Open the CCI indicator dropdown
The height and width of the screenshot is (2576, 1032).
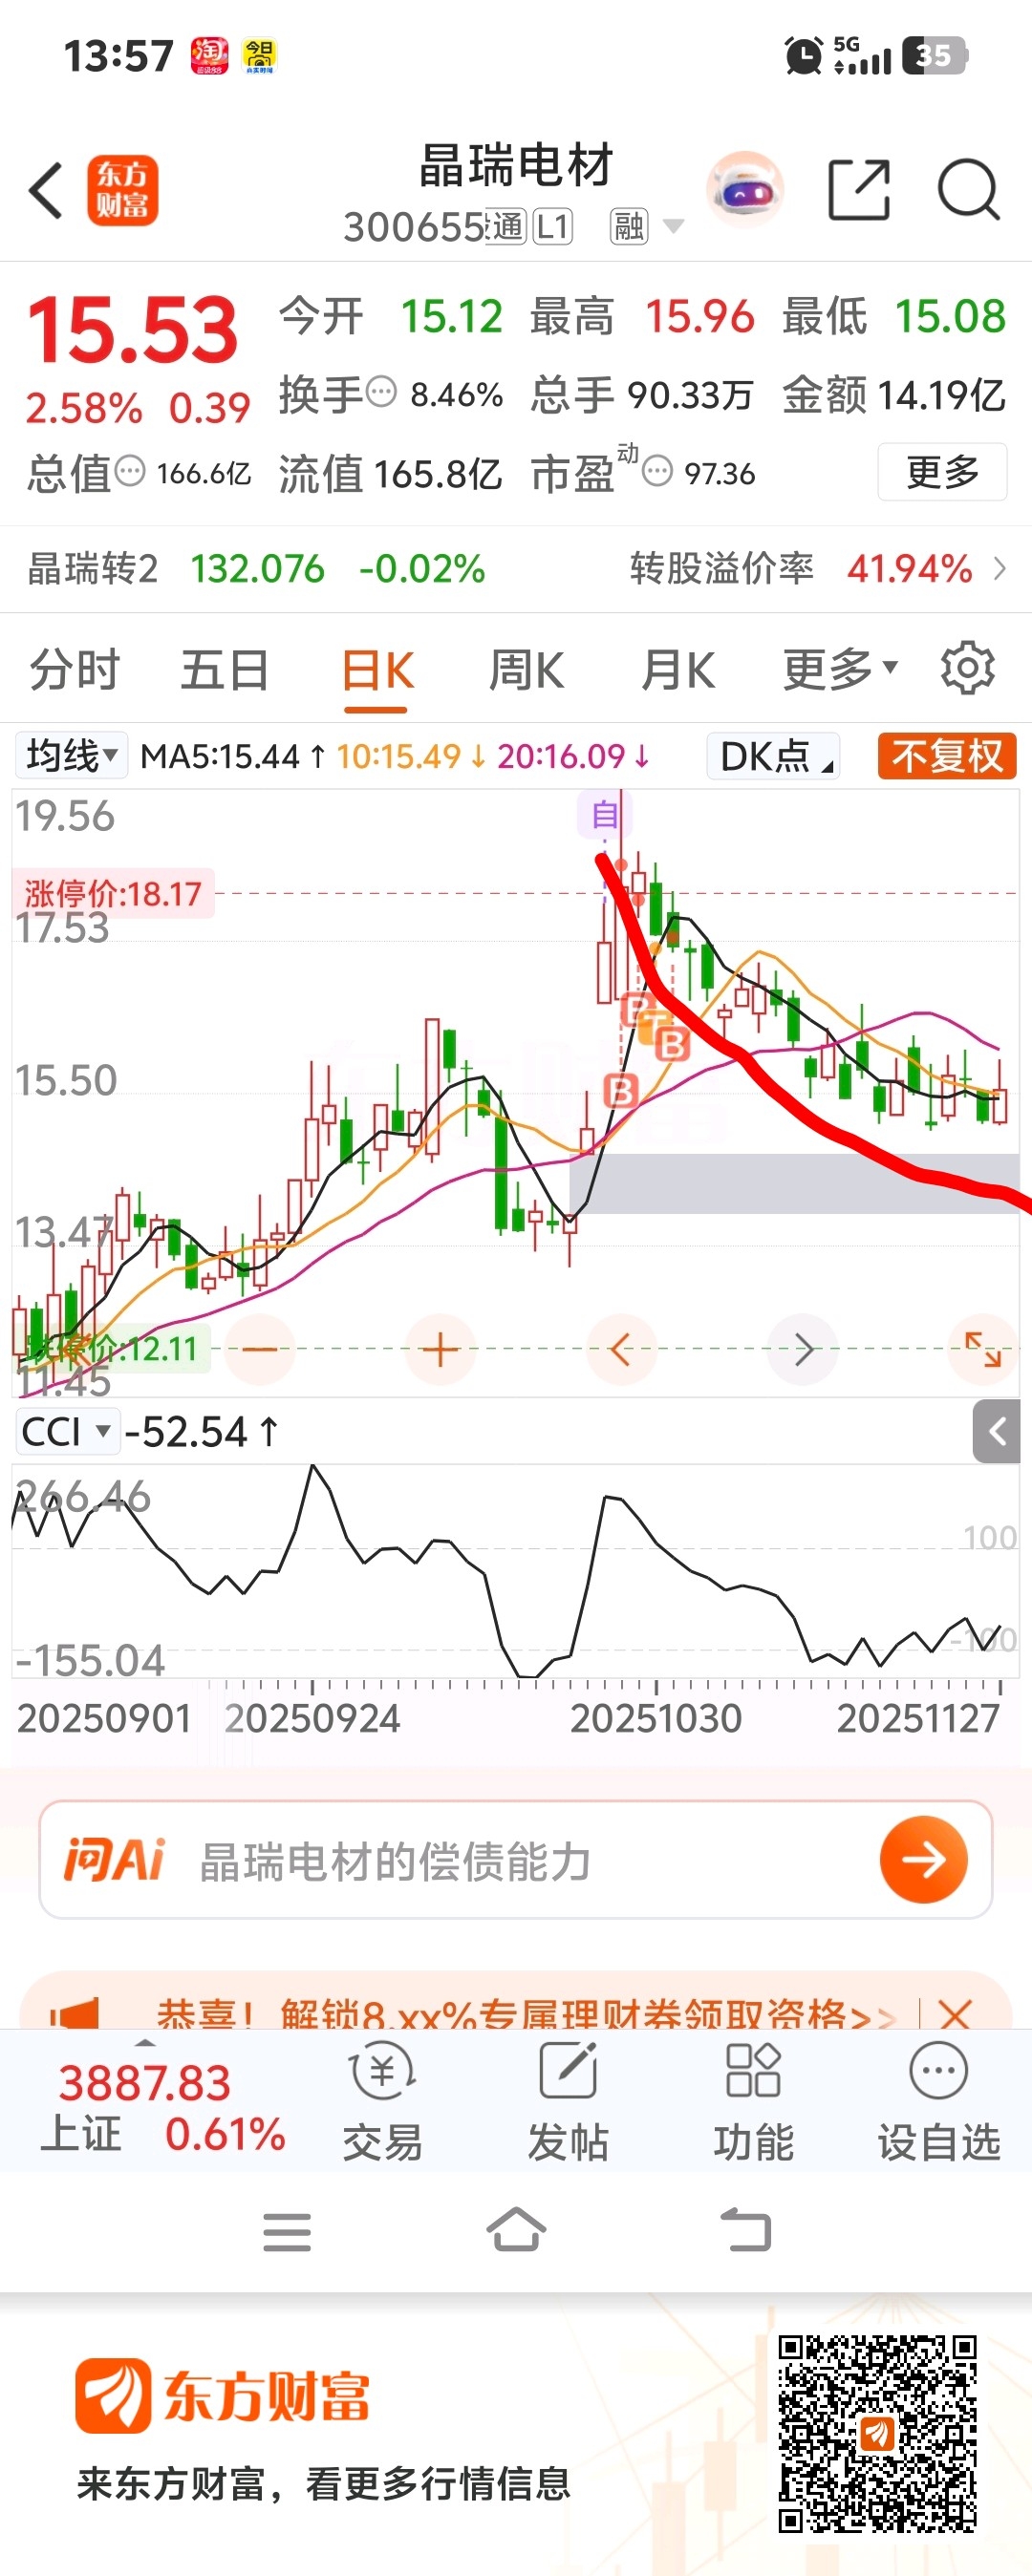[66, 1432]
